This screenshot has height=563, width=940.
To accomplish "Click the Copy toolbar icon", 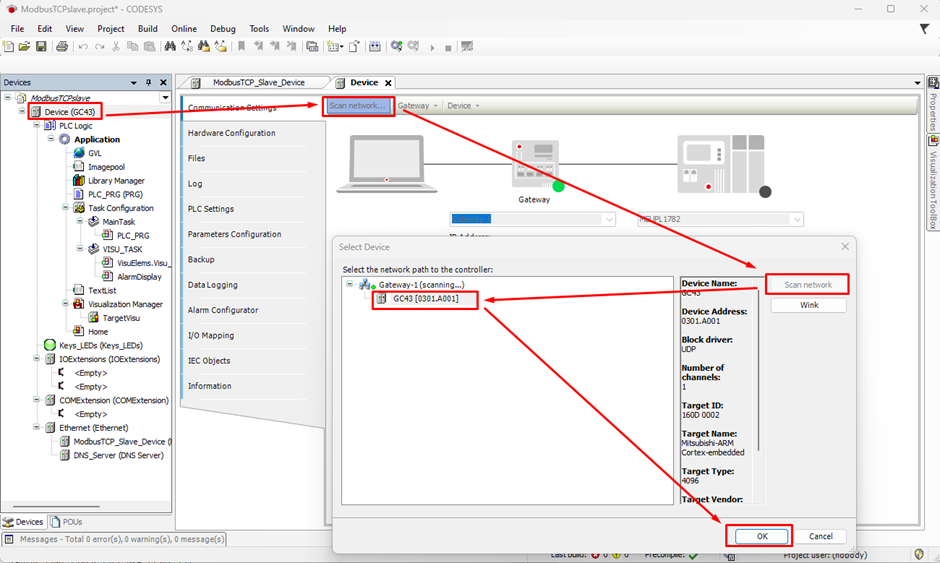I will click(x=132, y=46).
